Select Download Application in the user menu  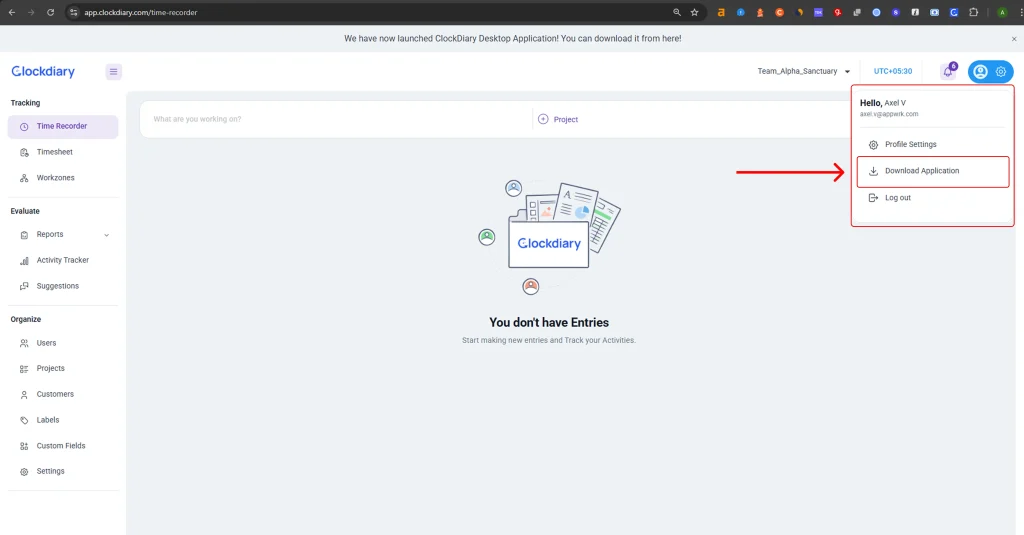(x=933, y=171)
